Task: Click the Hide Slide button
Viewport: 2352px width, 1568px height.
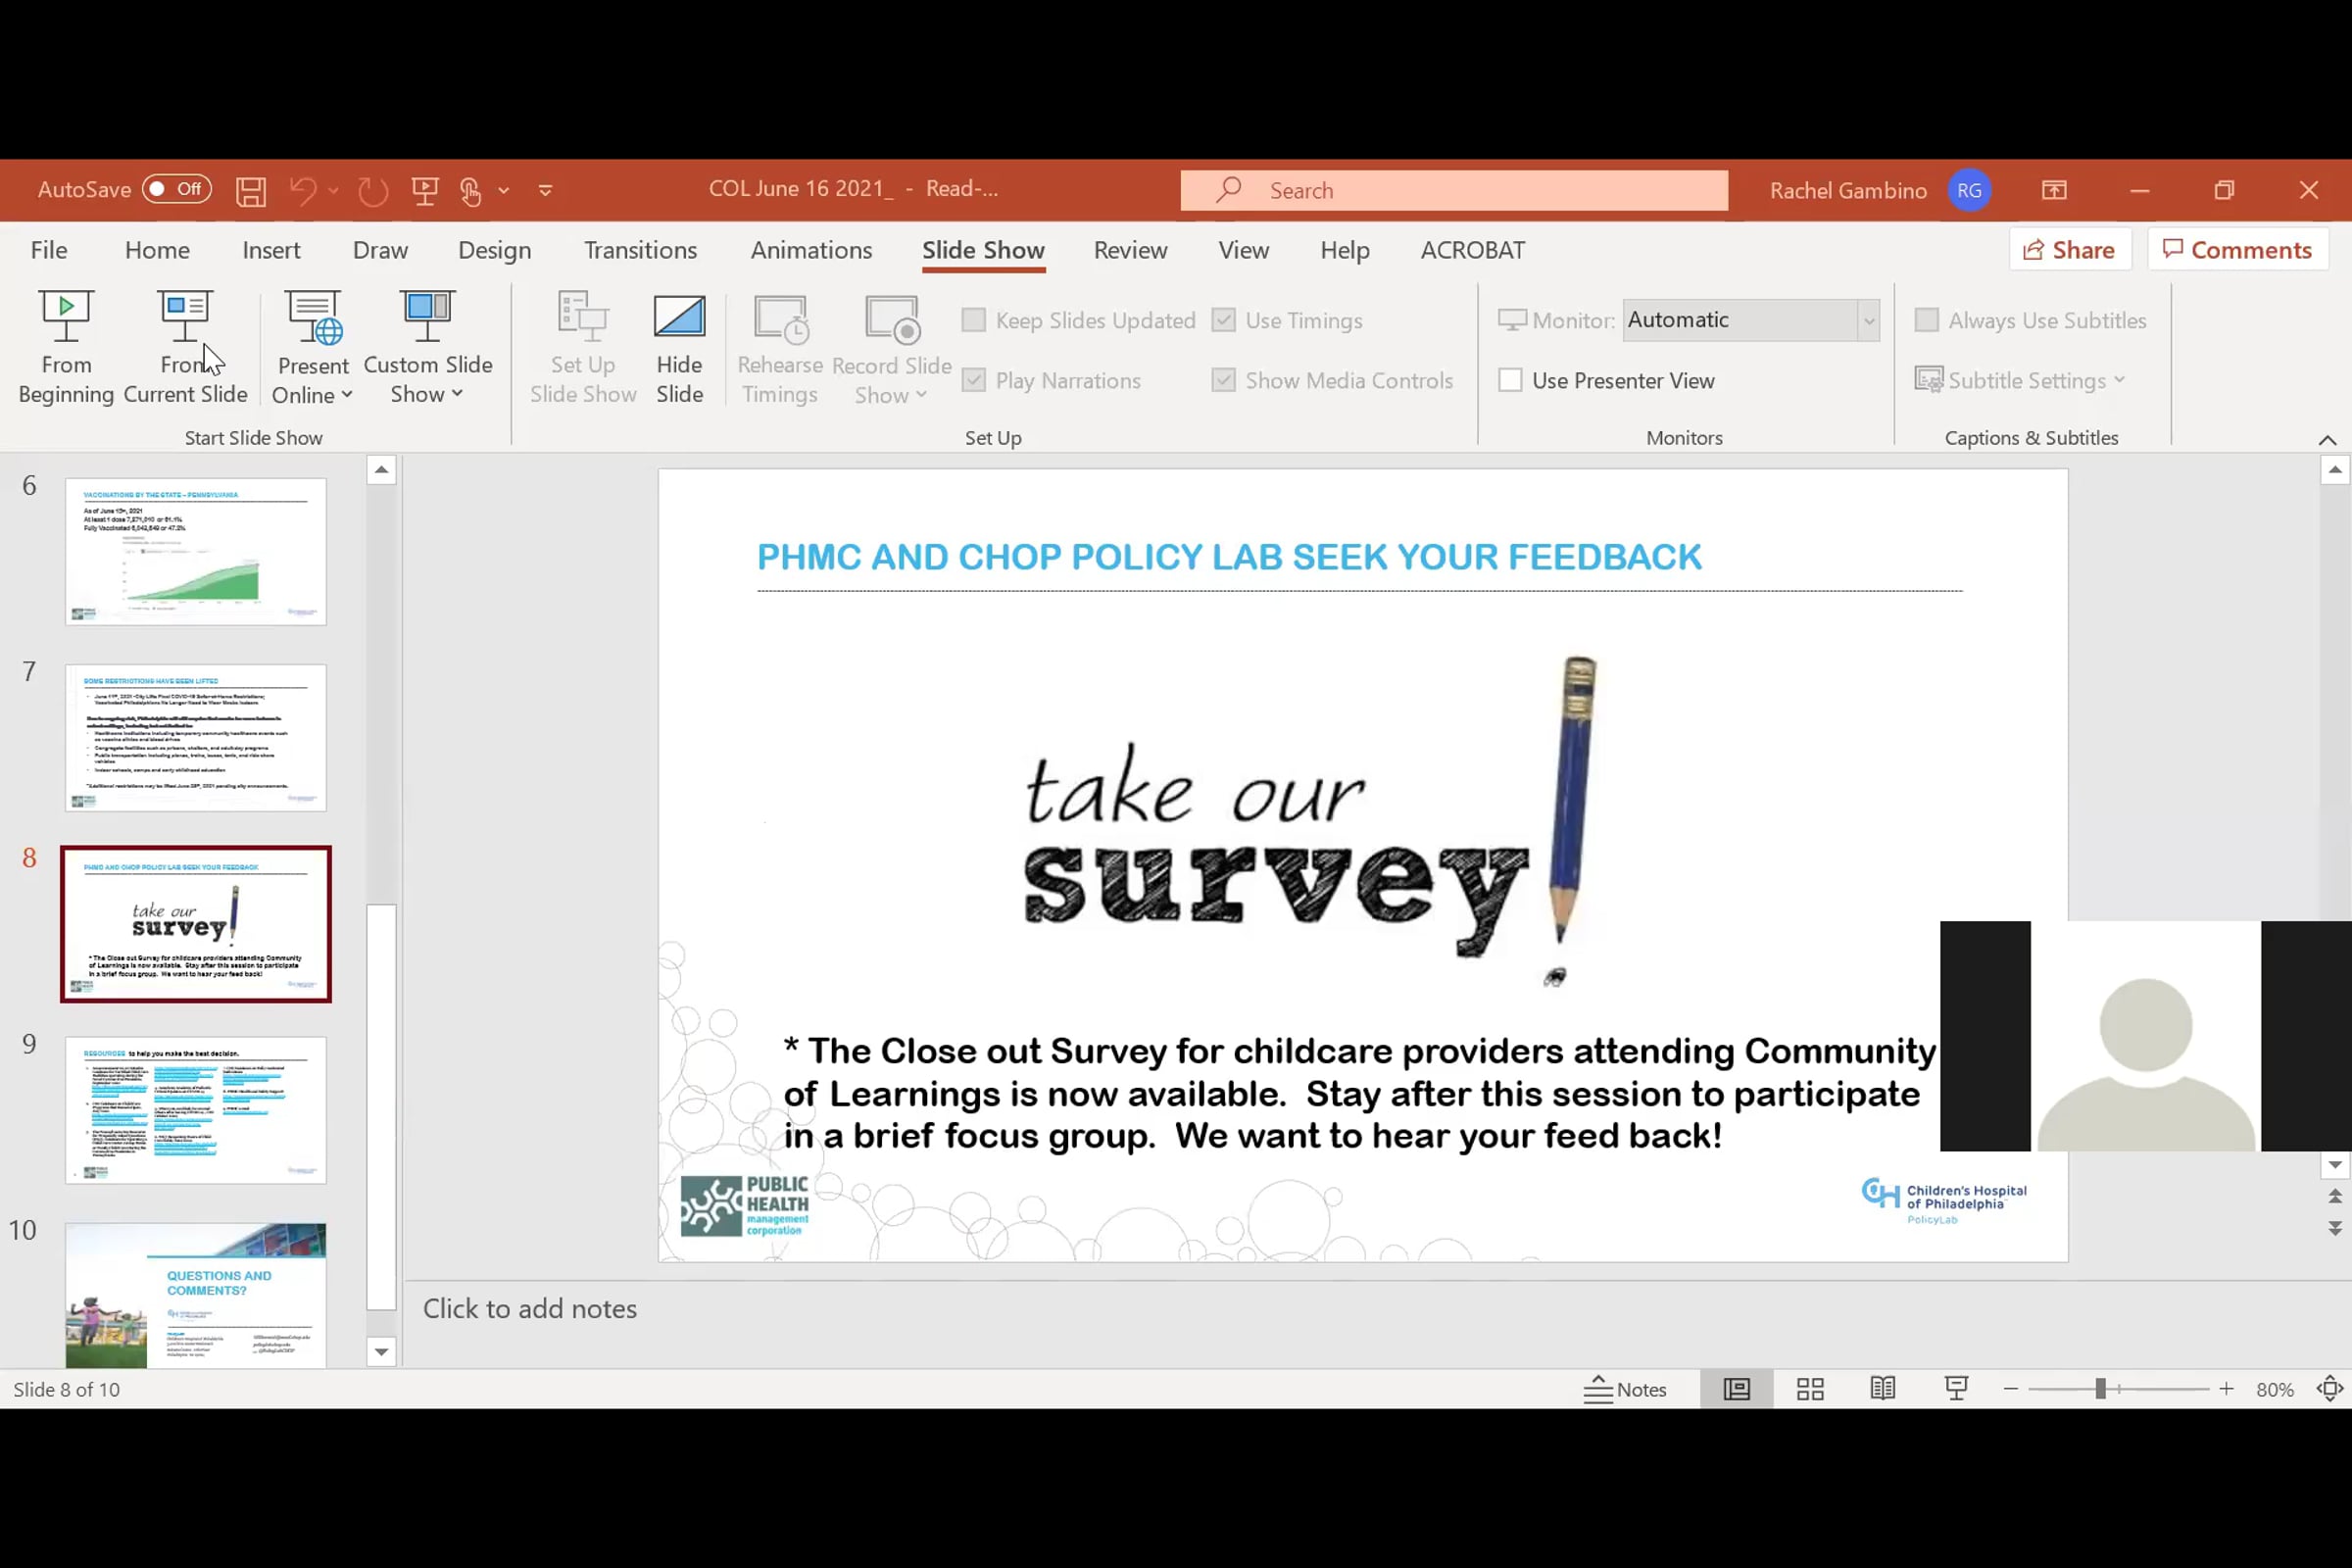Action: [x=679, y=347]
